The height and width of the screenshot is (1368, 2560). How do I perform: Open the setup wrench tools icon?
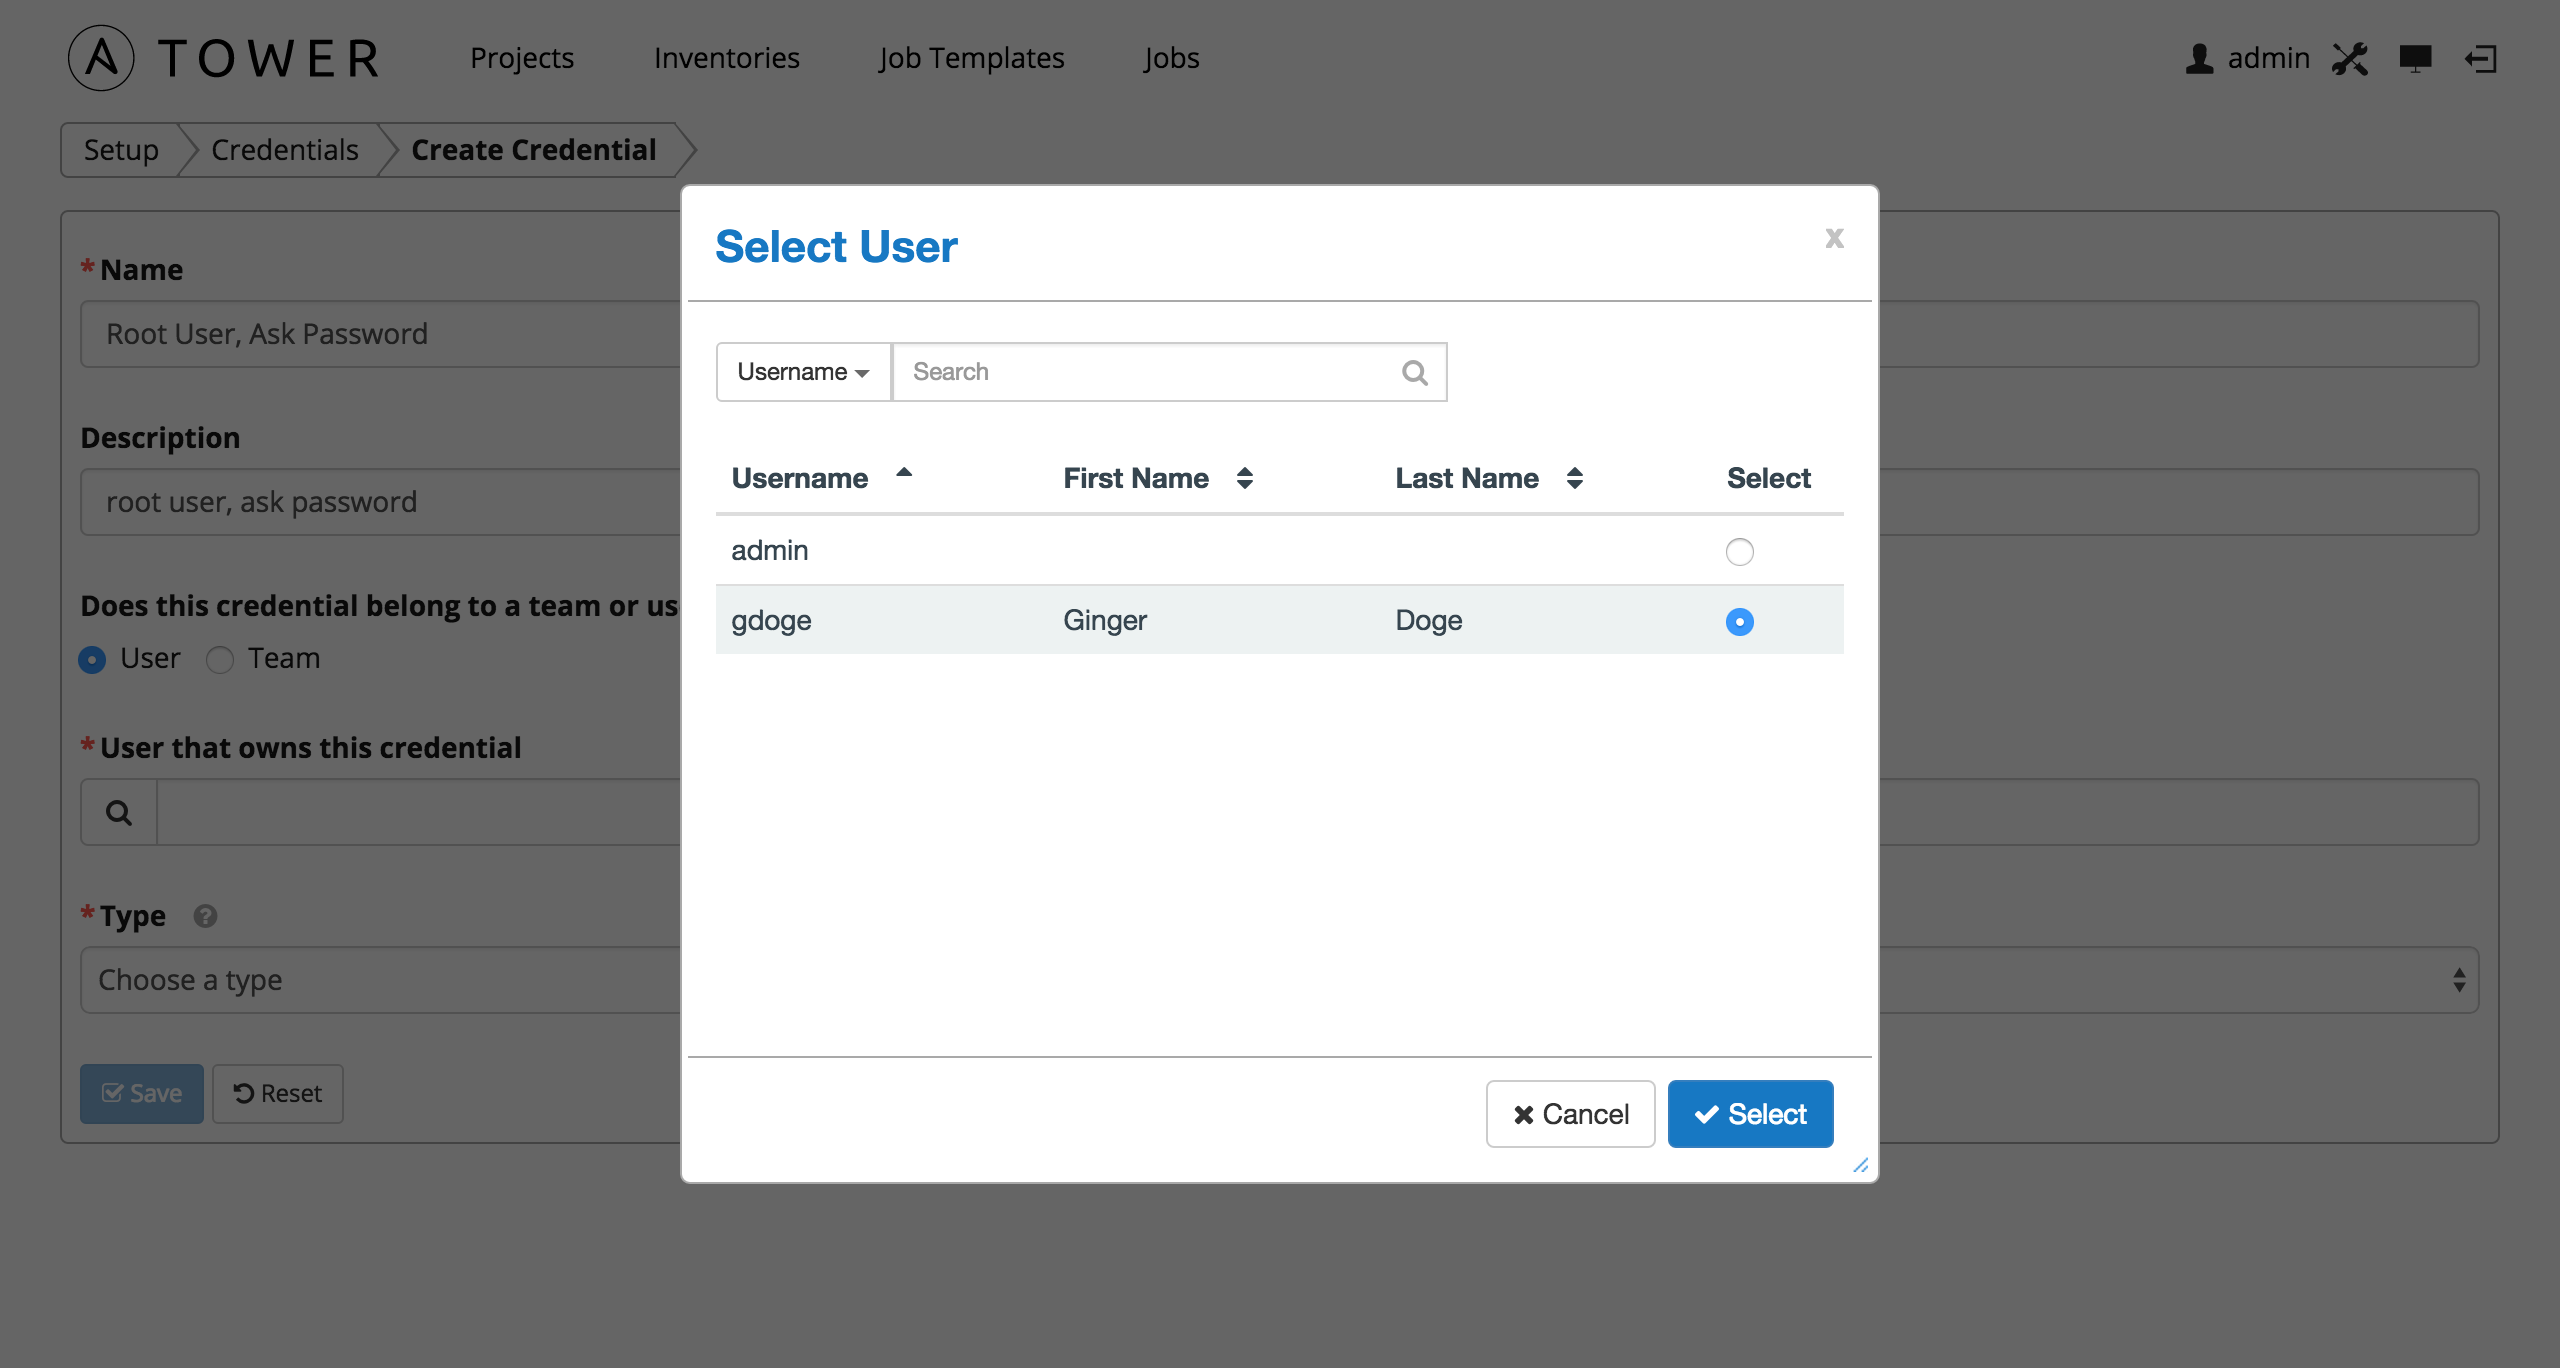tap(2350, 59)
